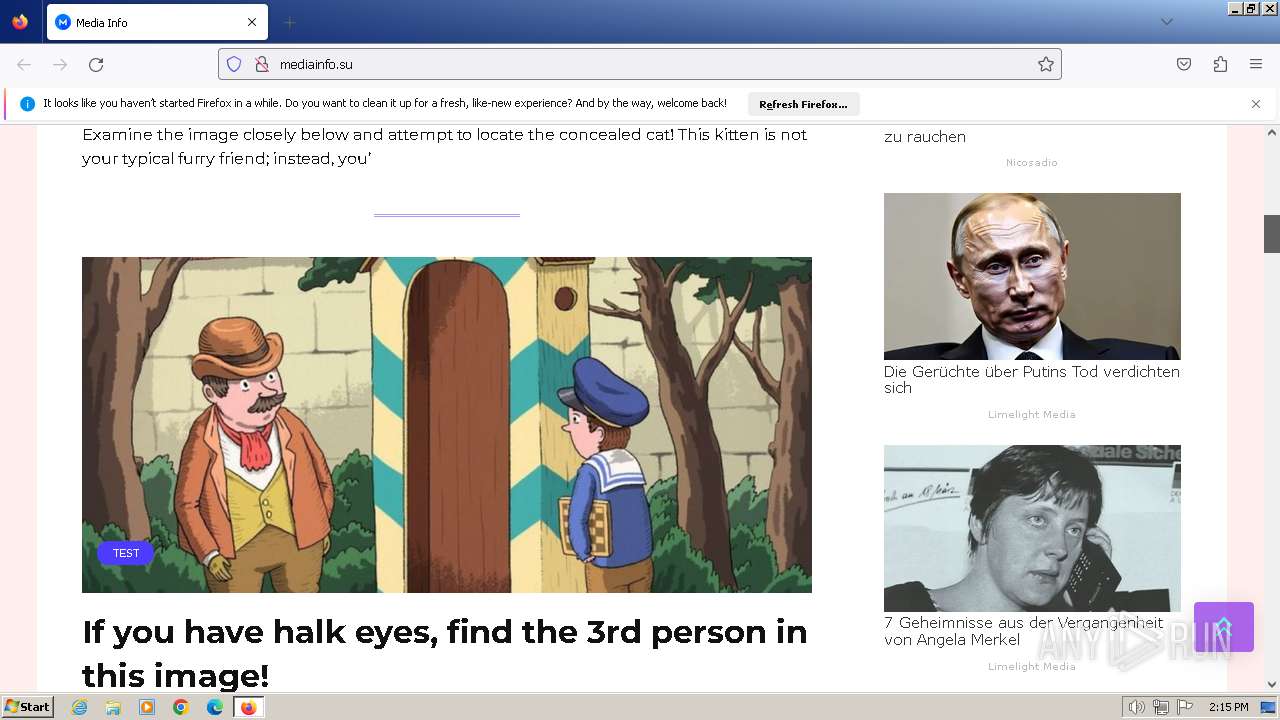1280x720 pixels.
Task: Click the 2:15 PM clock
Action: pos(1229,707)
